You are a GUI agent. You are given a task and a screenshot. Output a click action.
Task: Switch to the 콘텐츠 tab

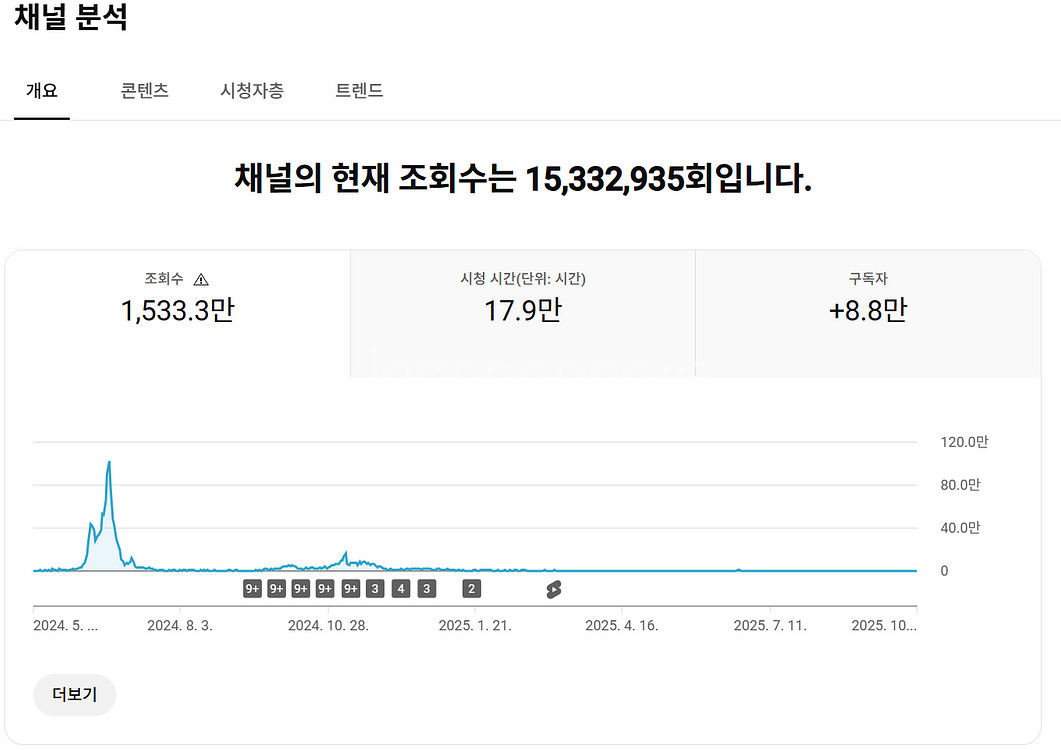145,91
